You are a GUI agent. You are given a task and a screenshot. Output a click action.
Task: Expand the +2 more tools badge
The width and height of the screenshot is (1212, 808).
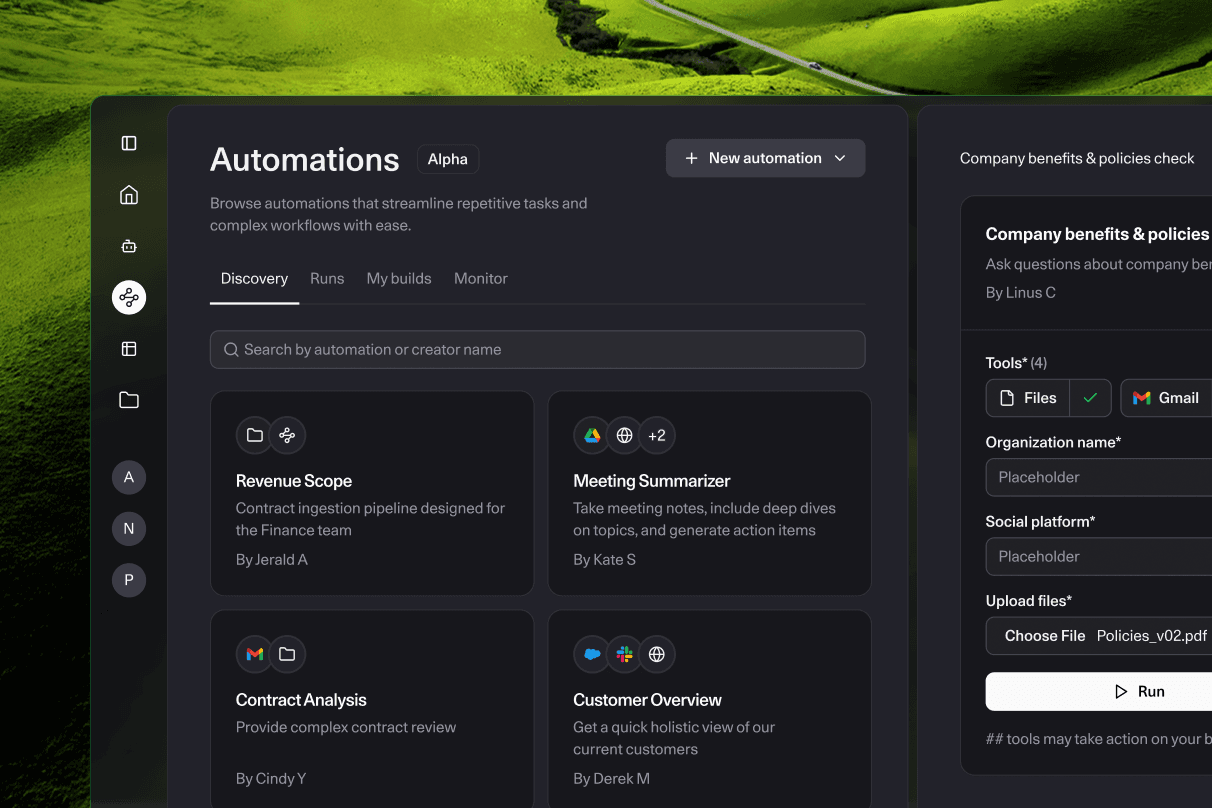[657, 435]
